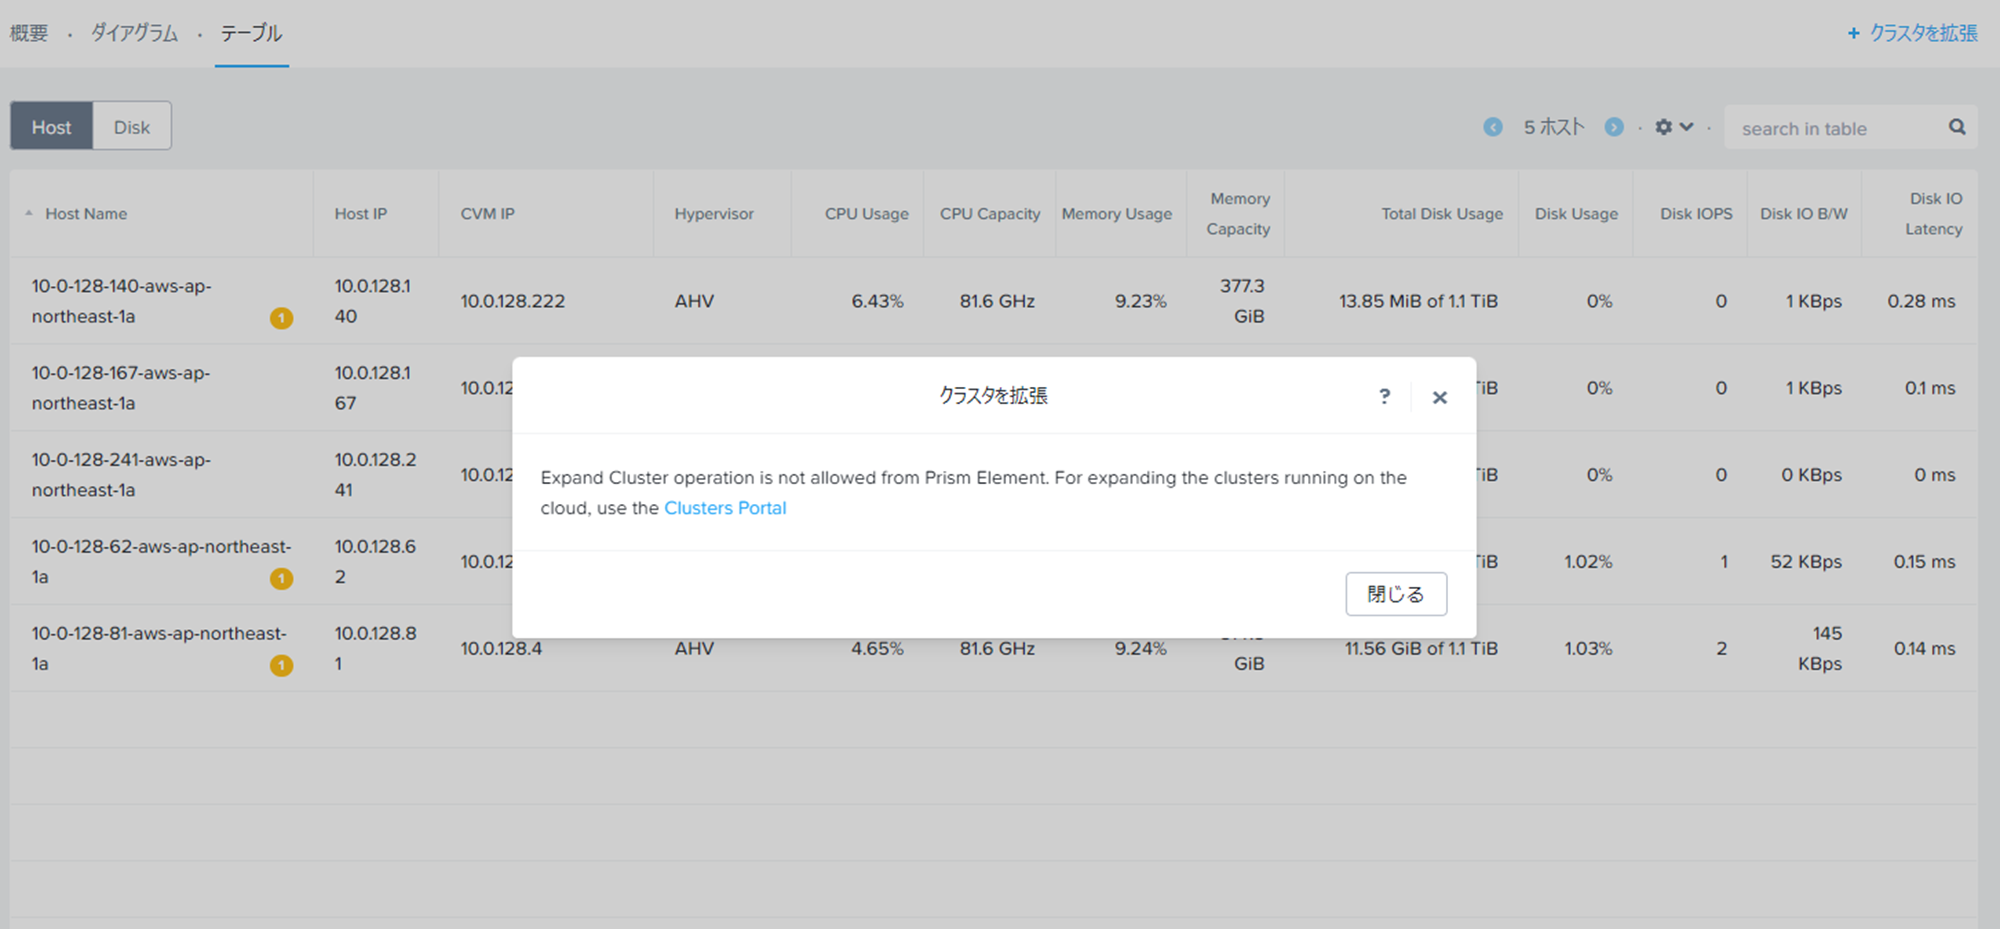Click the 145 KBps value
The image size is (2000, 929).
tap(1820, 649)
